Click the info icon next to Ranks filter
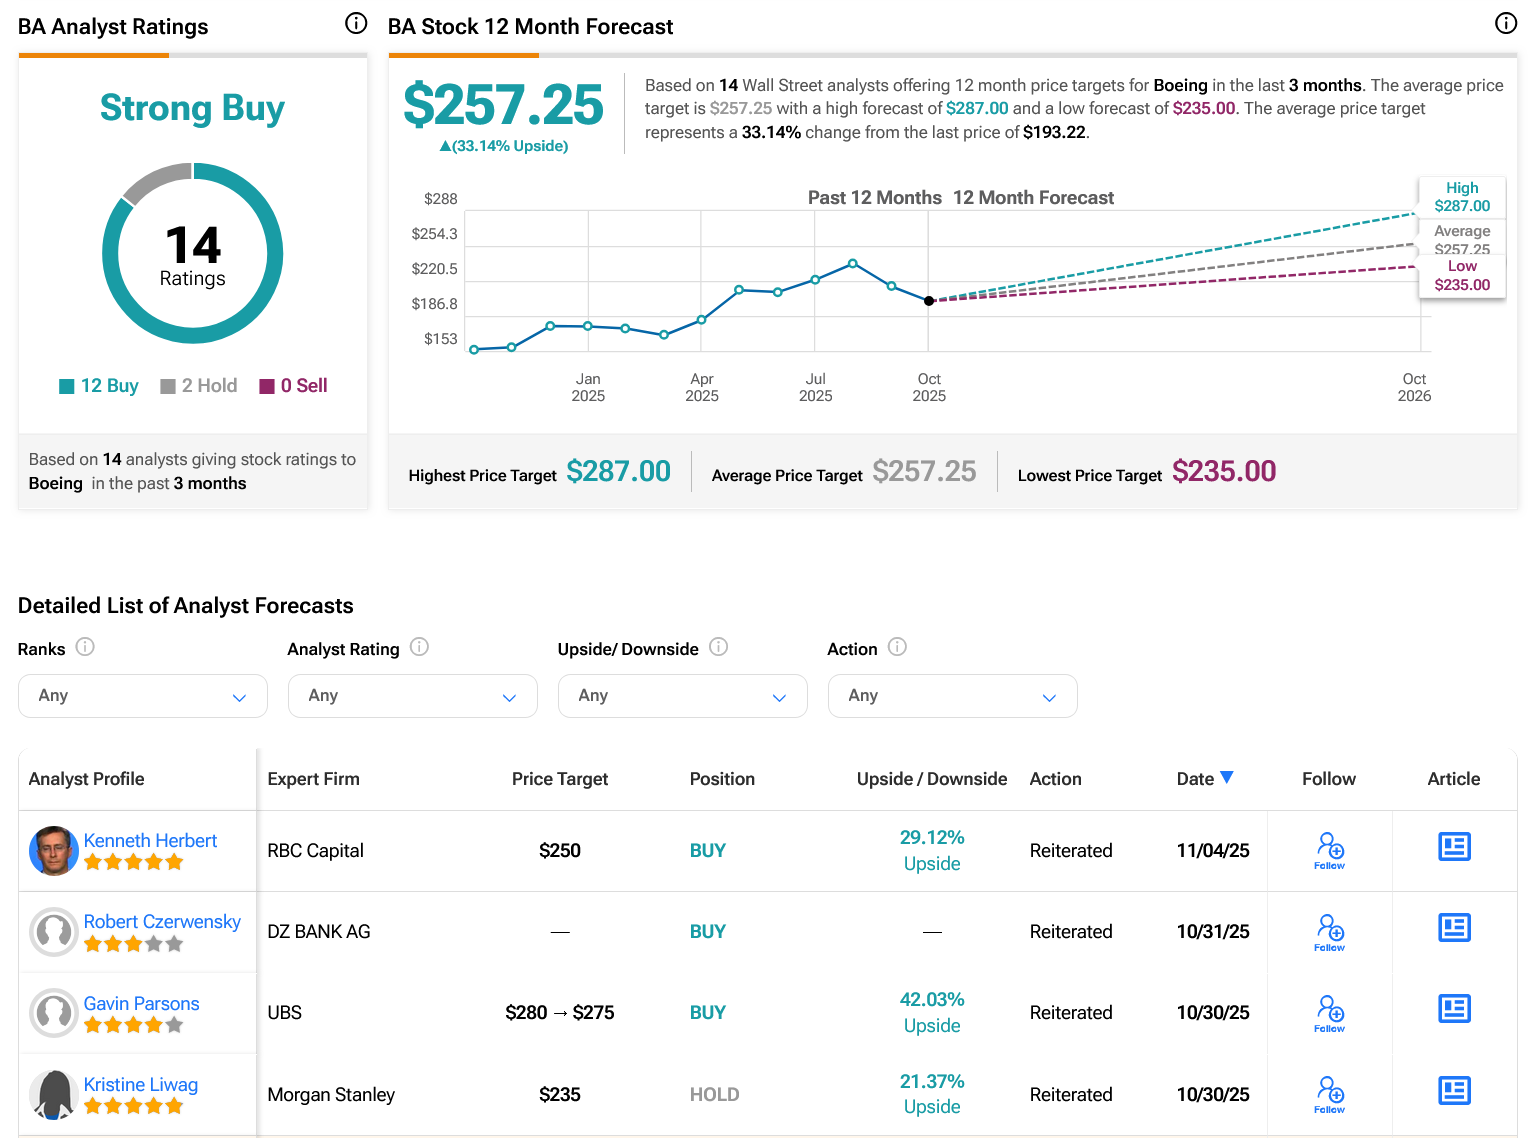This screenshot has width=1538, height=1138. (x=86, y=647)
